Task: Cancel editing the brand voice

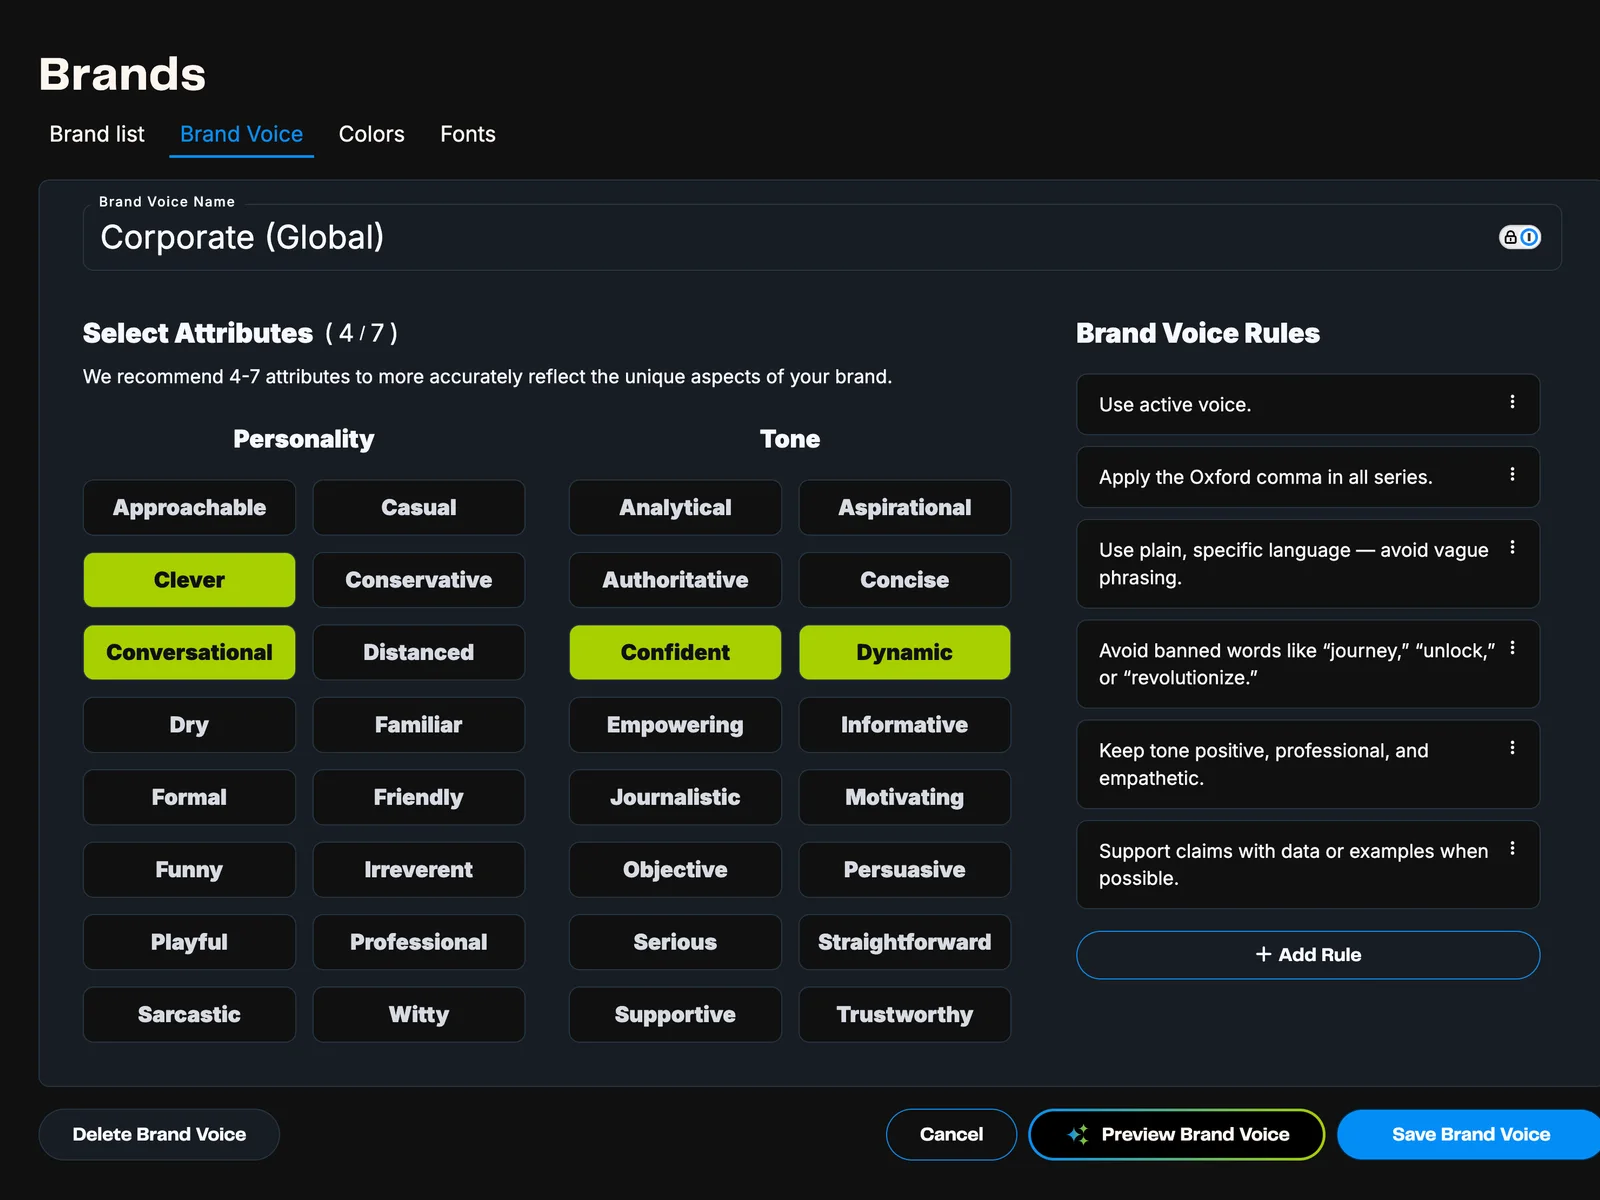Action: click(x=951, y=1134)
